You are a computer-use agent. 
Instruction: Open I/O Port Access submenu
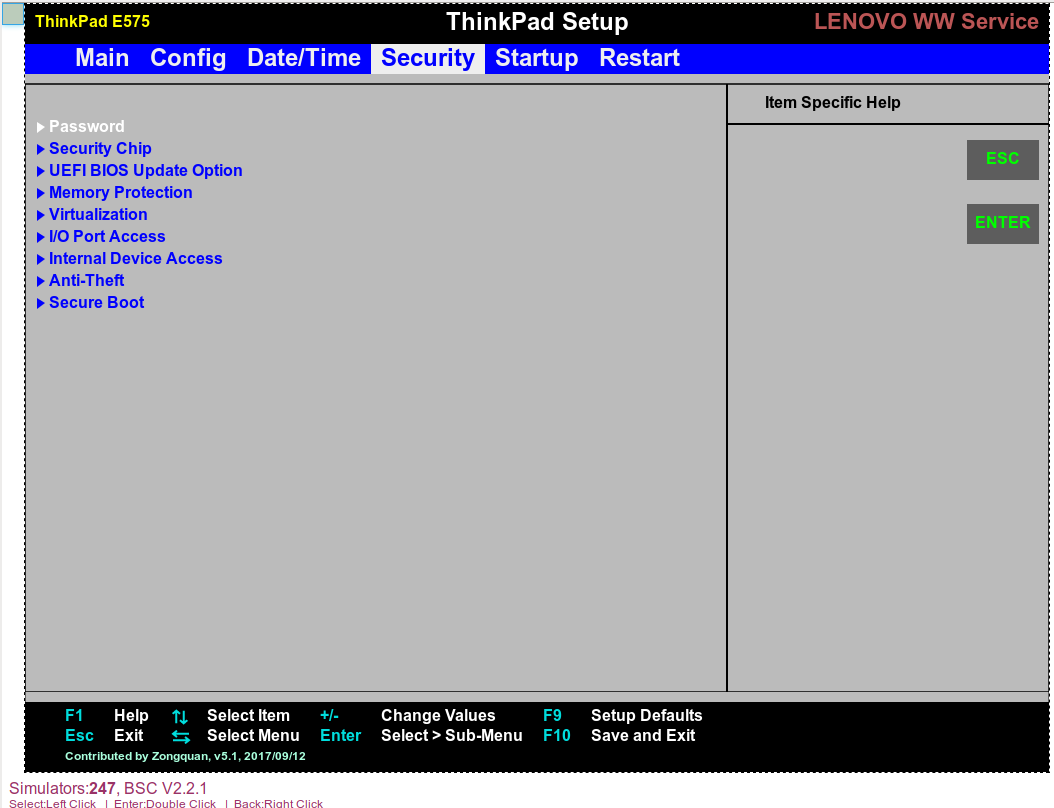(x=107, y=237)
